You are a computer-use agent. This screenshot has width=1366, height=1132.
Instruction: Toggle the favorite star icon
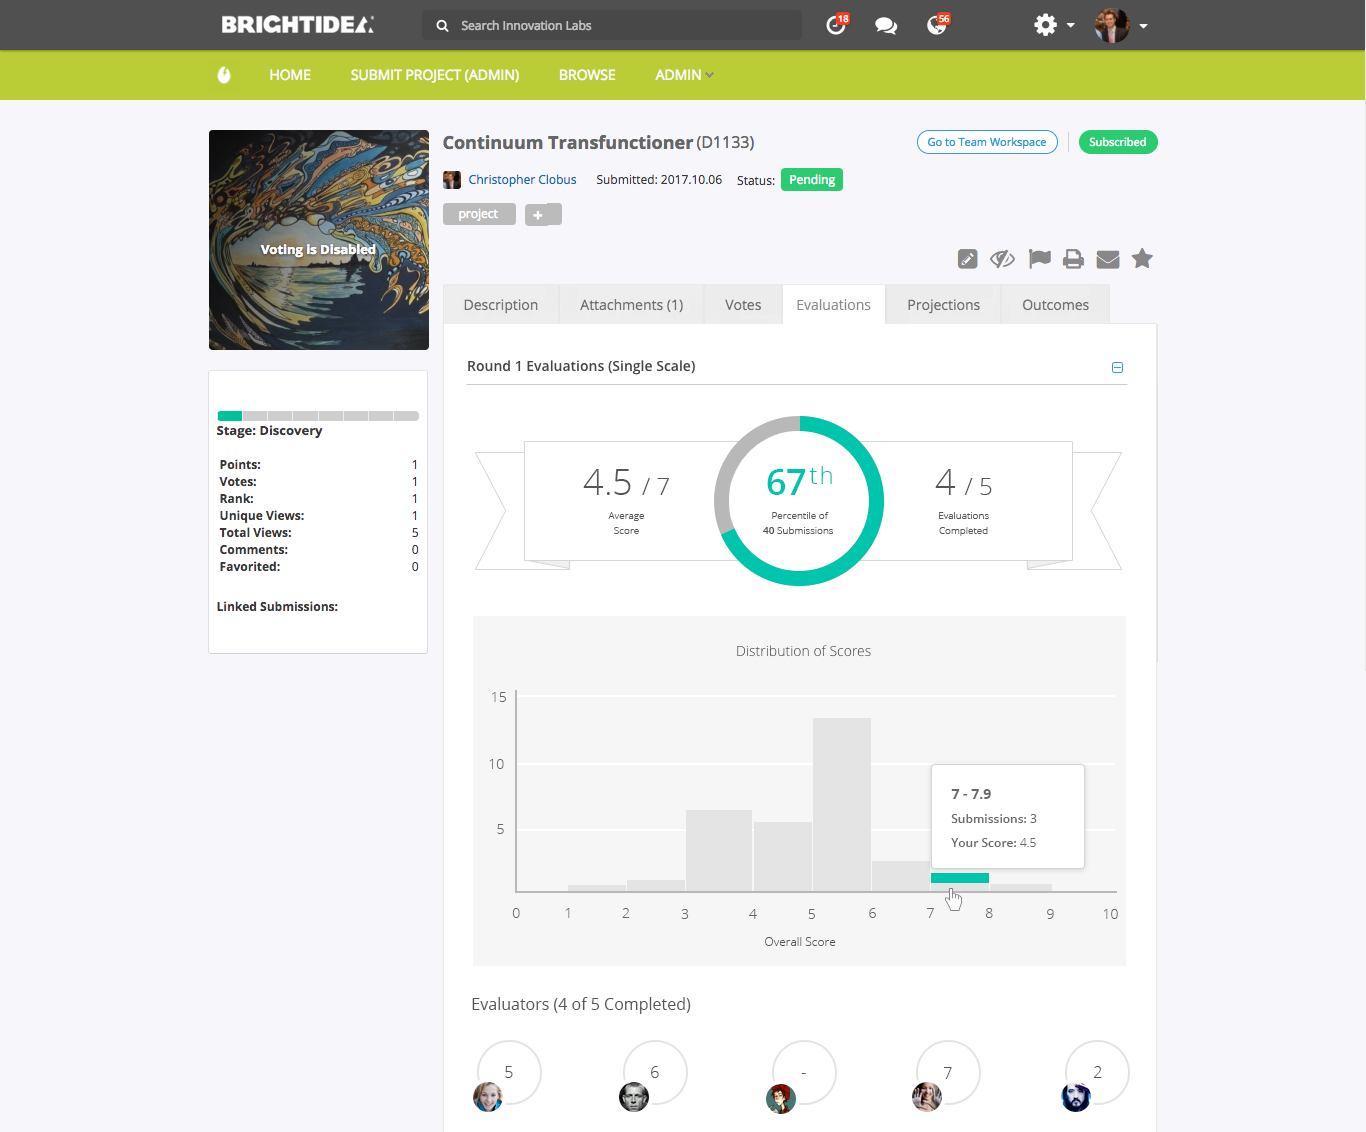(x=1142, y=259)
